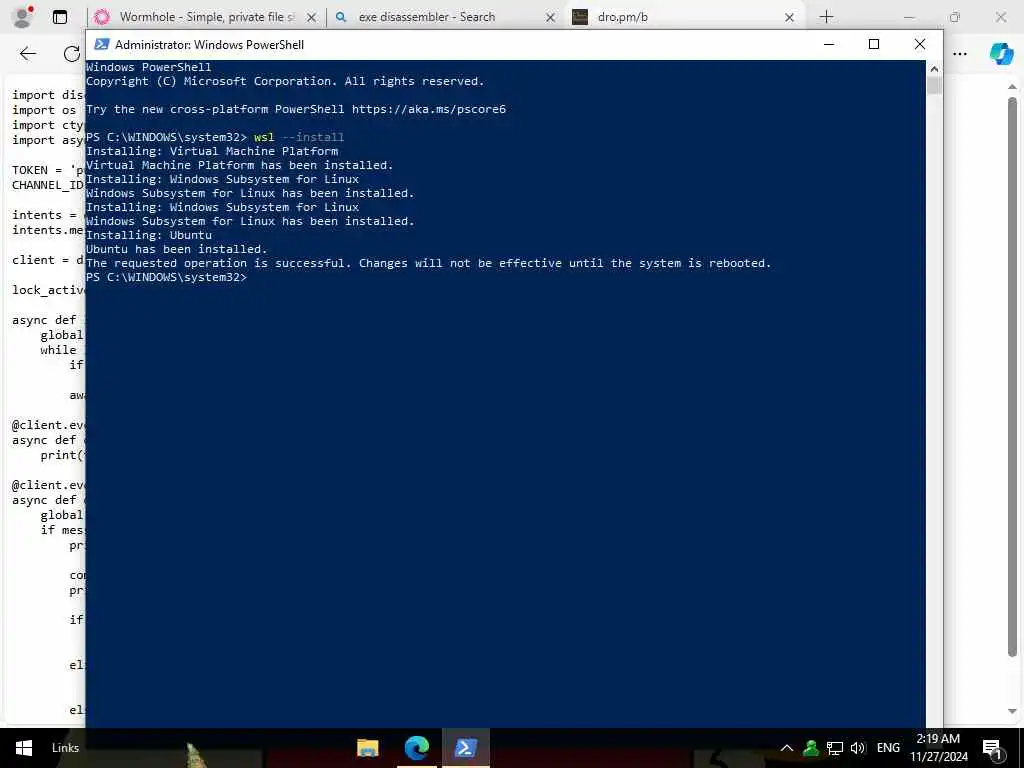Image resolution: width=1024 pixels, height=768 pixels.
Task: Maximize the Administrator PowerShell window
Action: pos(874,44)
